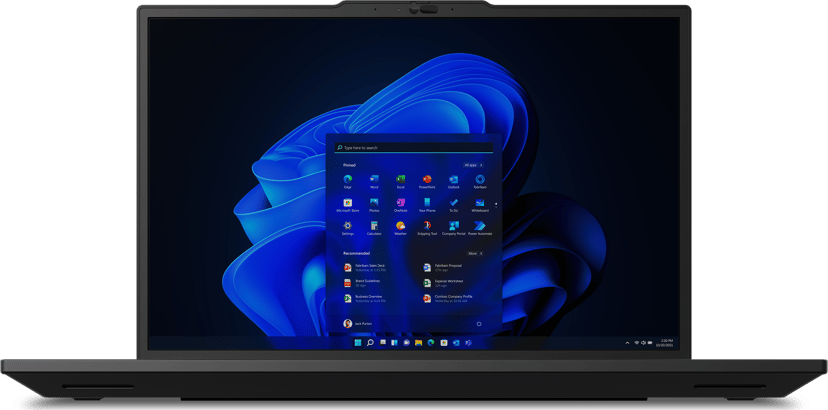This screenshot has width=828, height=410.
Task: Open Task View on the taskbar
Action: [383, 342]
